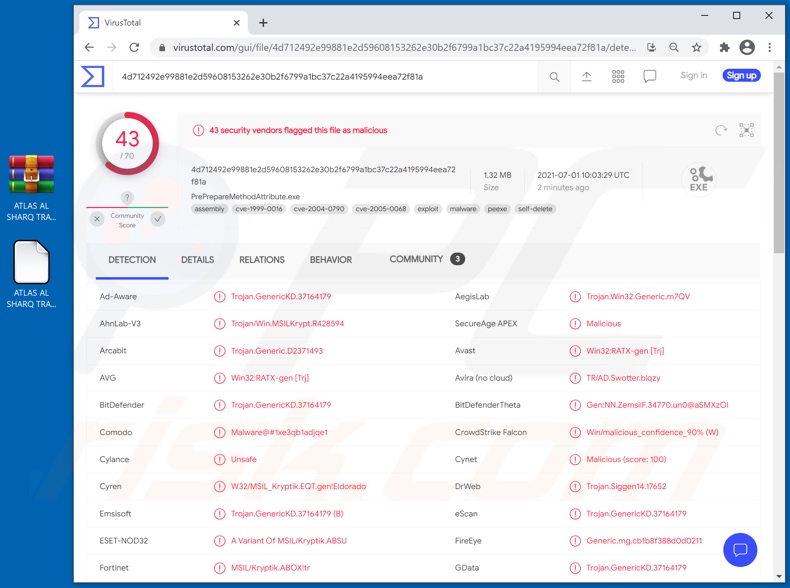Click the malware tag
Viewport: 790px width, 588px height.
(463, 209)
